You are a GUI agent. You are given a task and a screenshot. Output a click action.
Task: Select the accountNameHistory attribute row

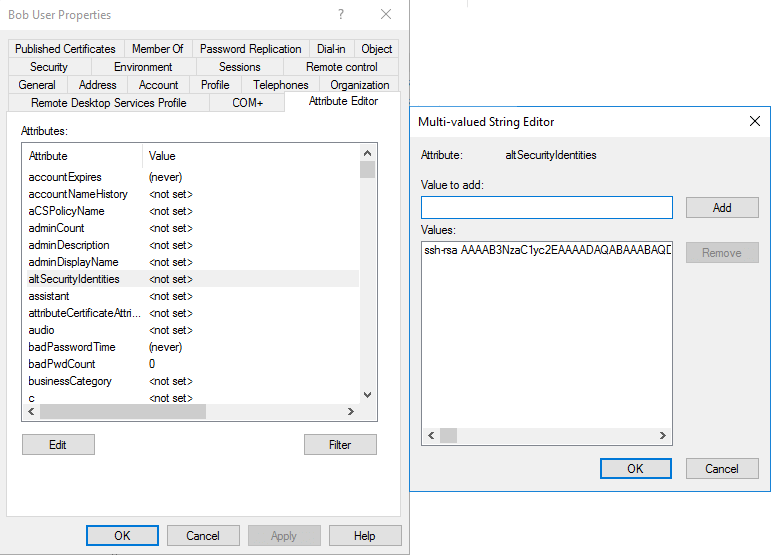(192, 194)
